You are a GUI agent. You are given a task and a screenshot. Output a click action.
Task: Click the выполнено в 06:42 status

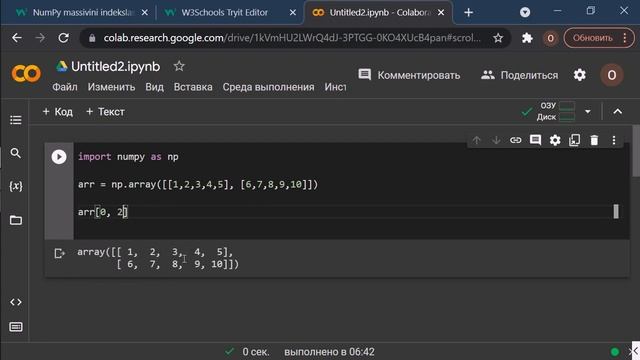[x=329, y=351]
